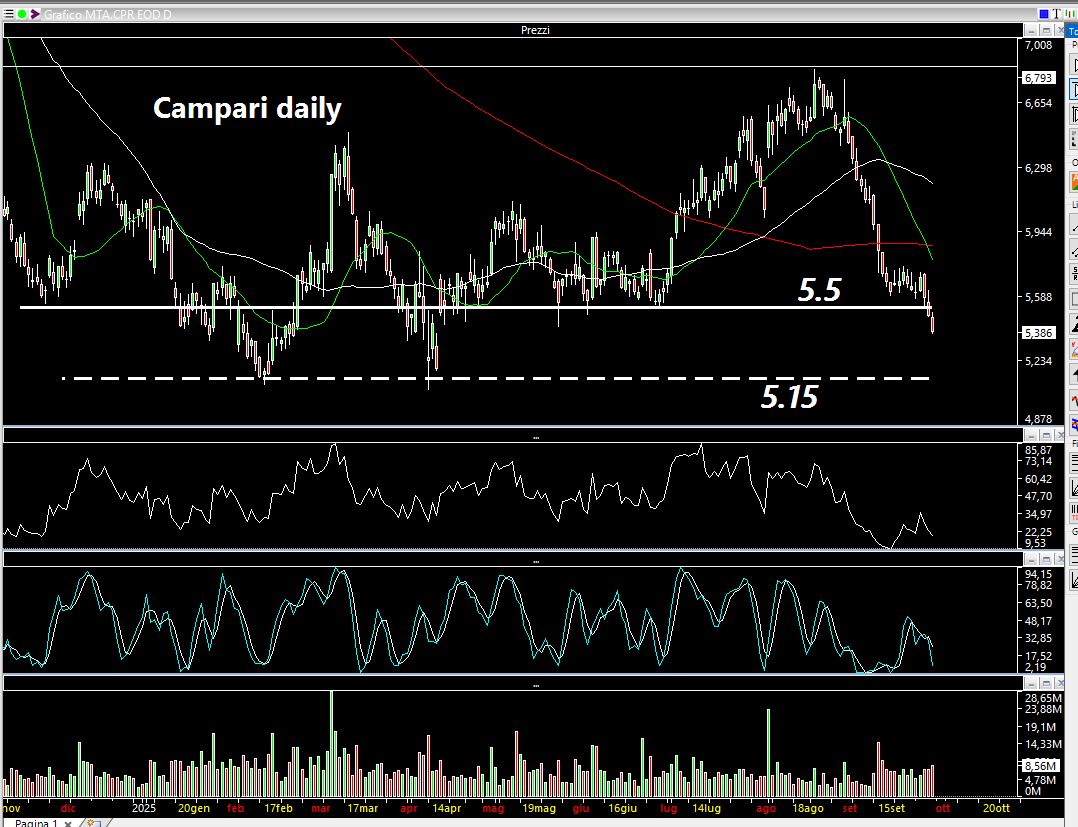Image resolution: width=1078 pixels, height=827 pixels.
Task: Click the Prezzi pane title bar
Action: point(513,30)
